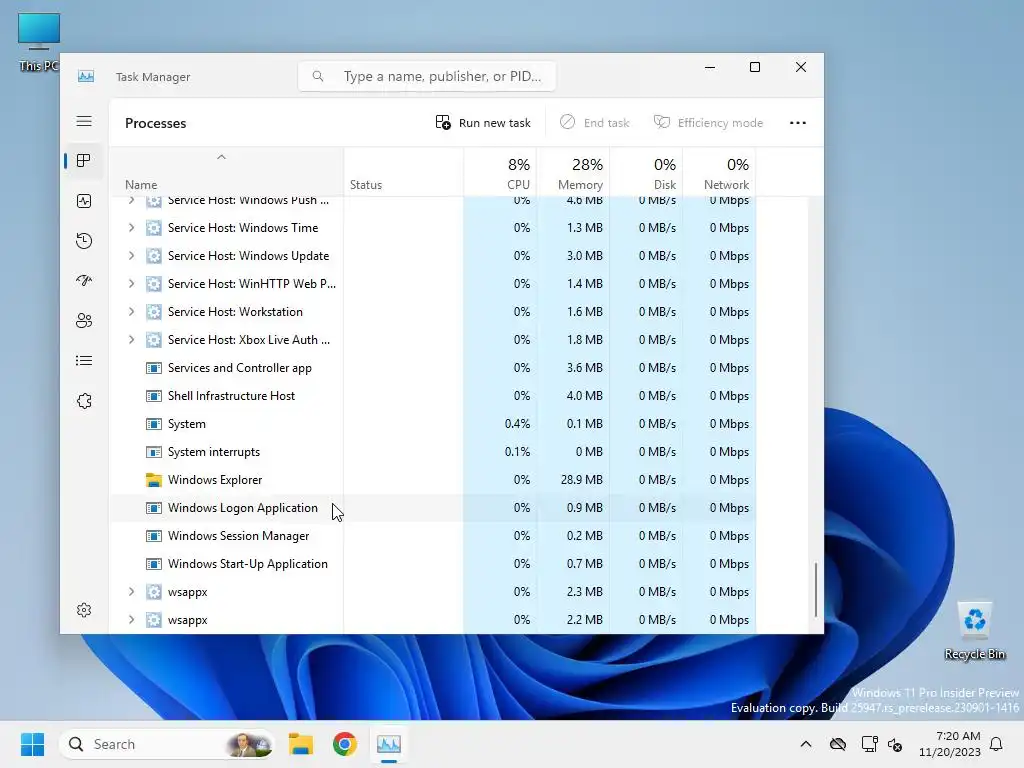Show hidden system tray icons
The height and width of the screenshot is (768, 1024).
(806, 744)
